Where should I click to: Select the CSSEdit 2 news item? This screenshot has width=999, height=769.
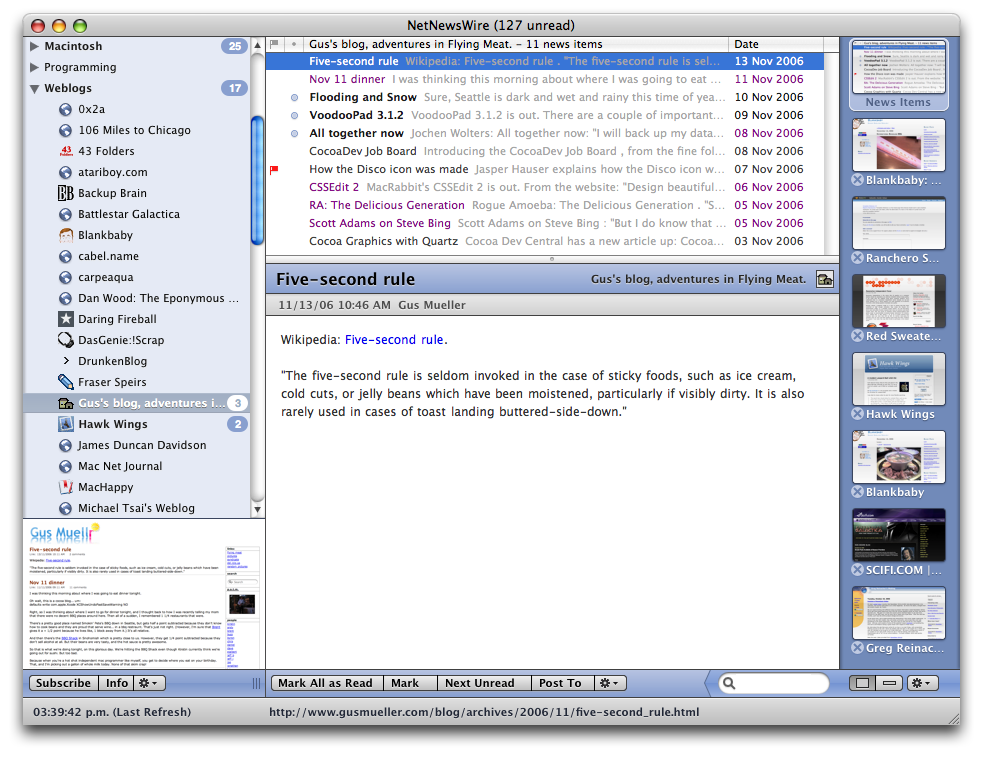click(544, 187)
